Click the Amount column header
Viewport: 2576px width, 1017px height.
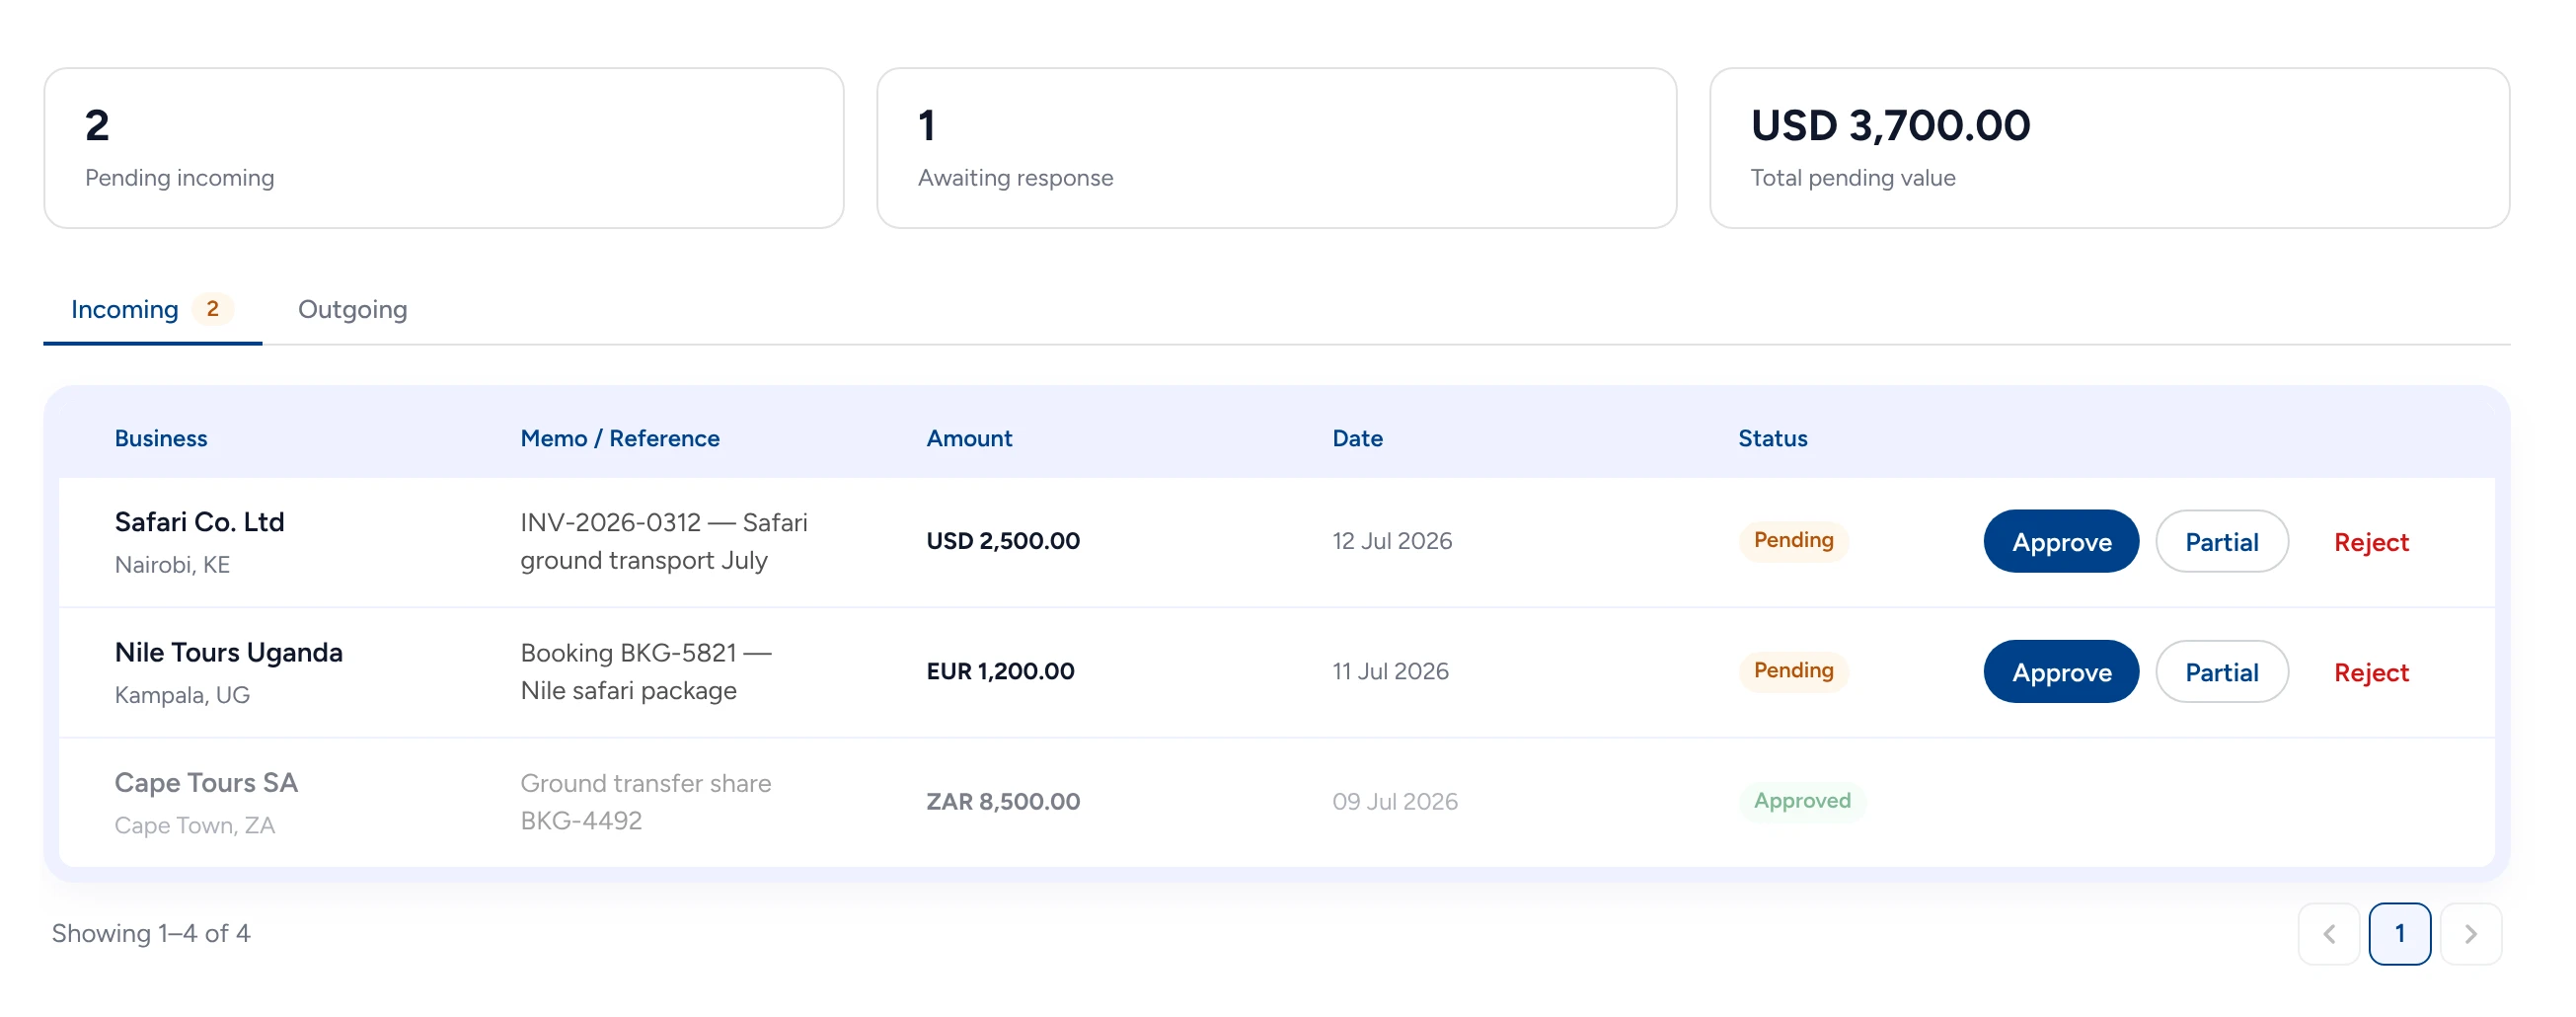click(x=969, y=438)
